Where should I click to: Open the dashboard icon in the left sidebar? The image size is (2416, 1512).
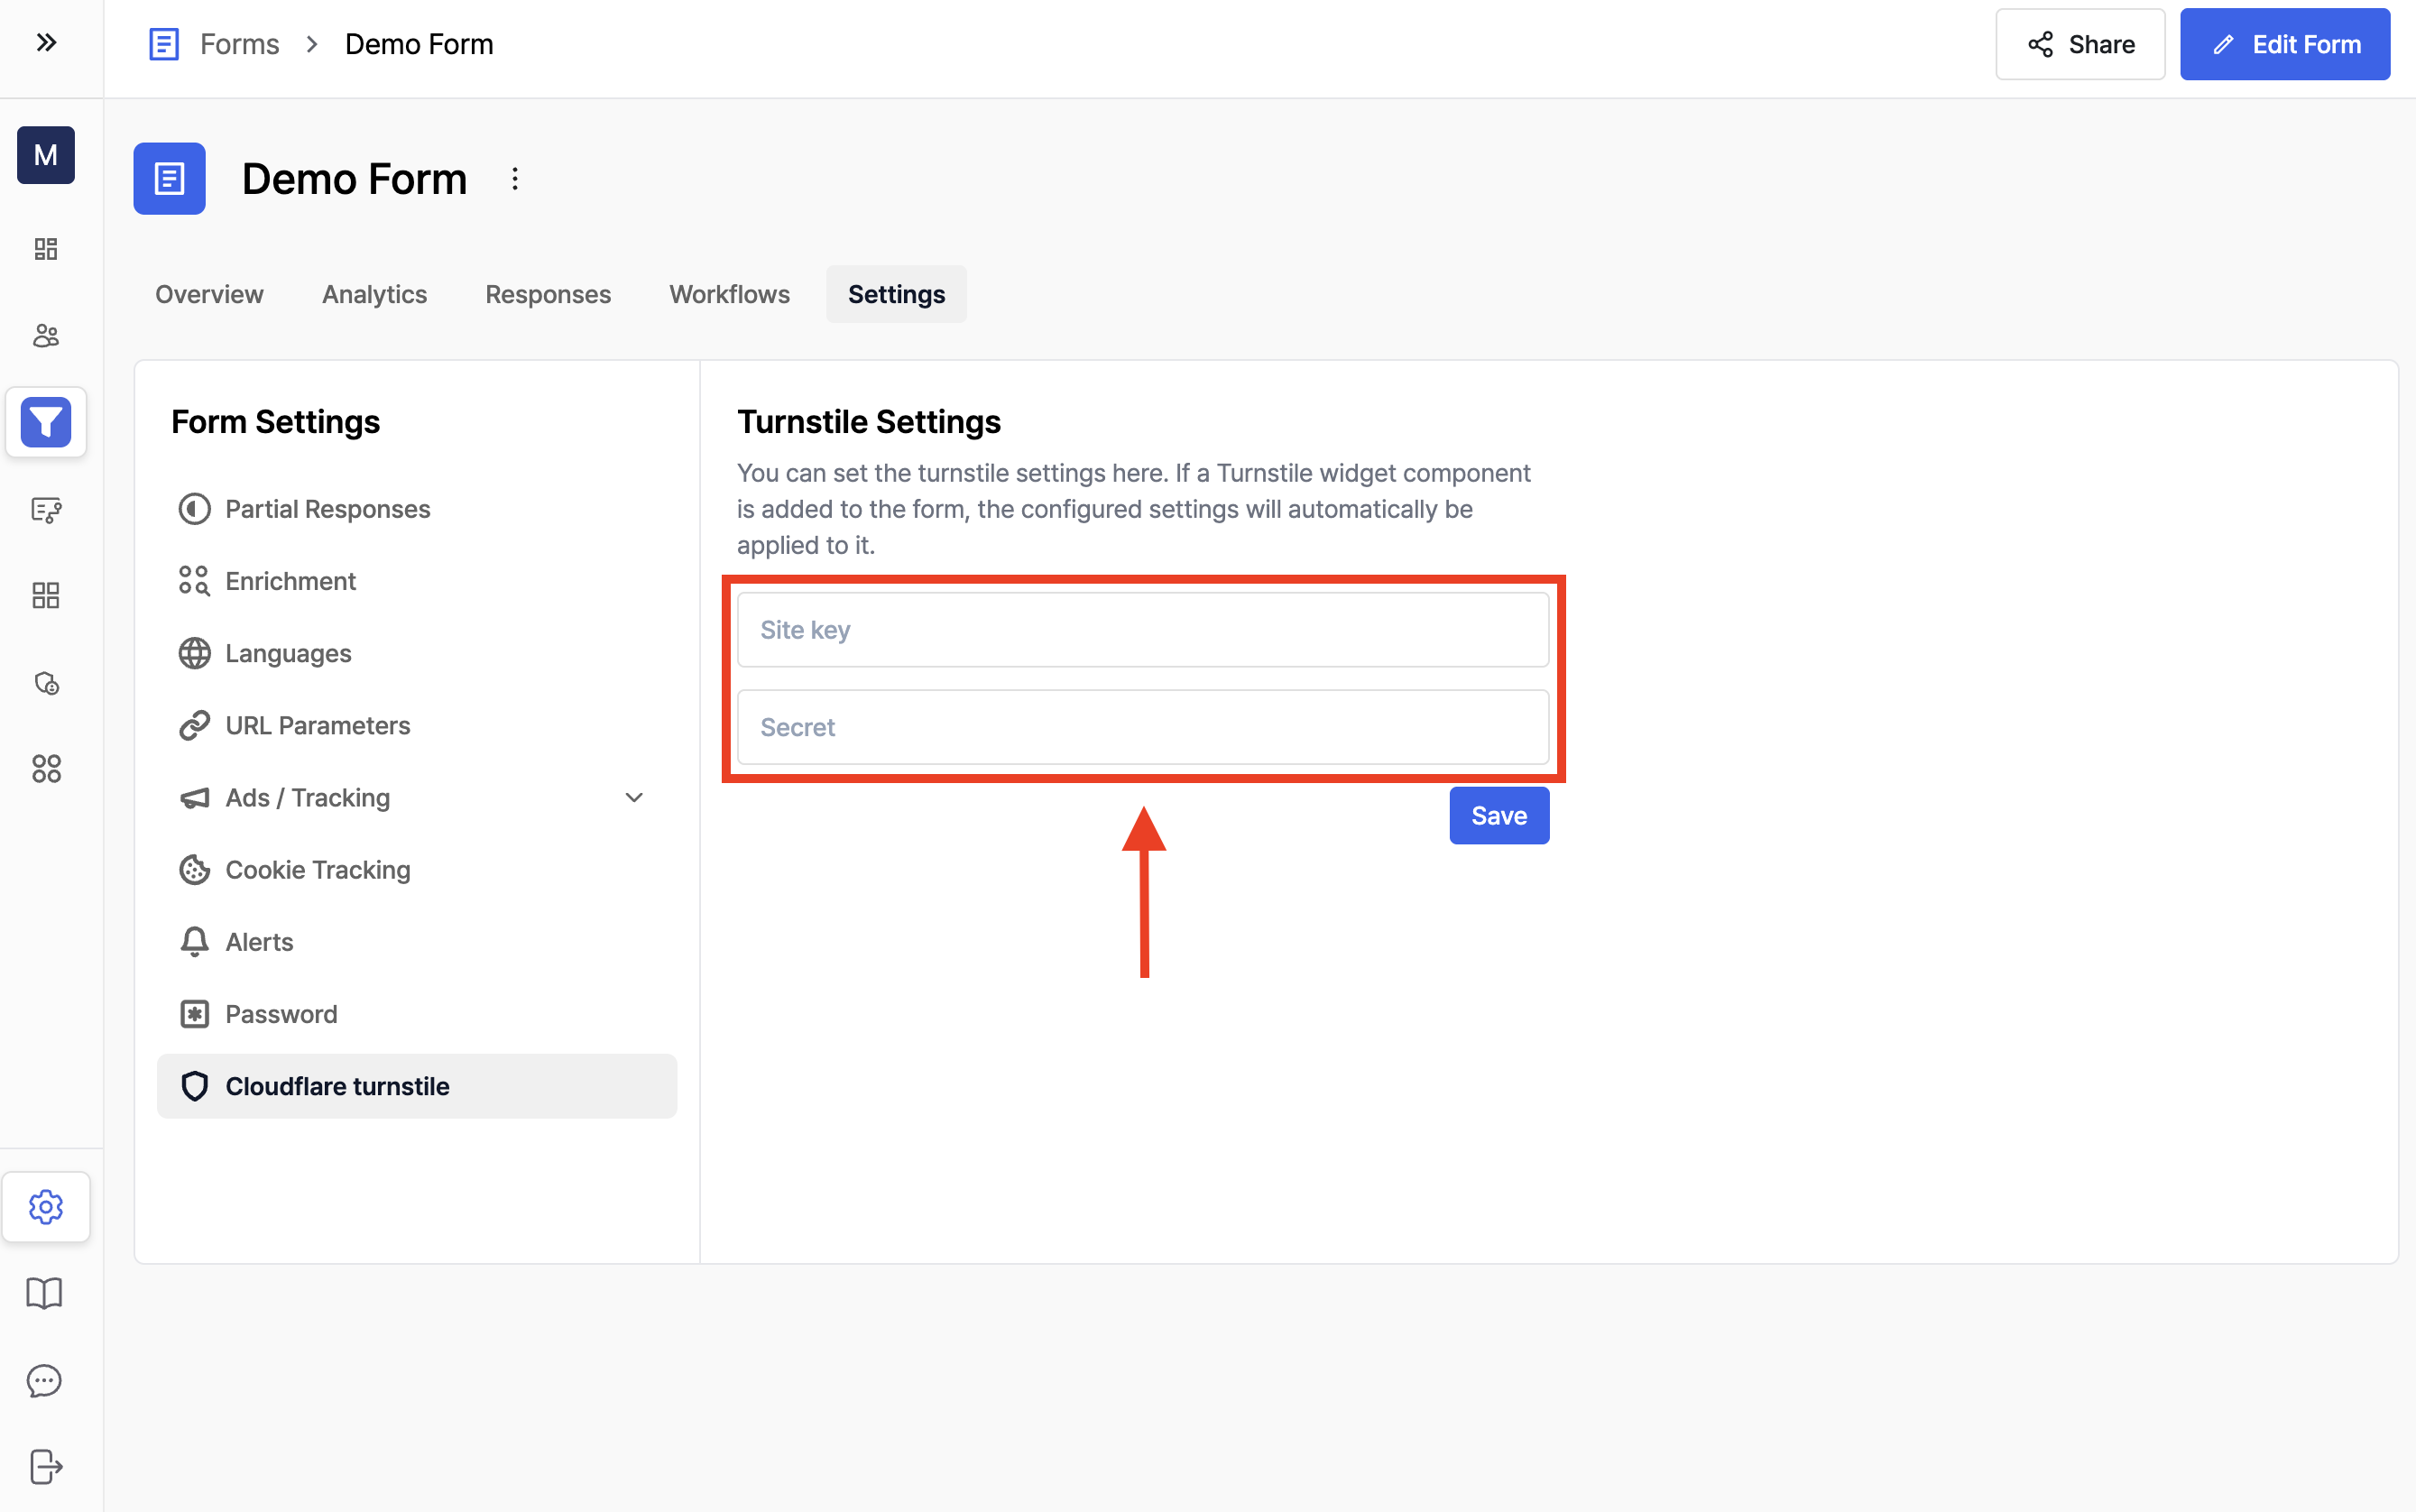(x=46, y=249)
